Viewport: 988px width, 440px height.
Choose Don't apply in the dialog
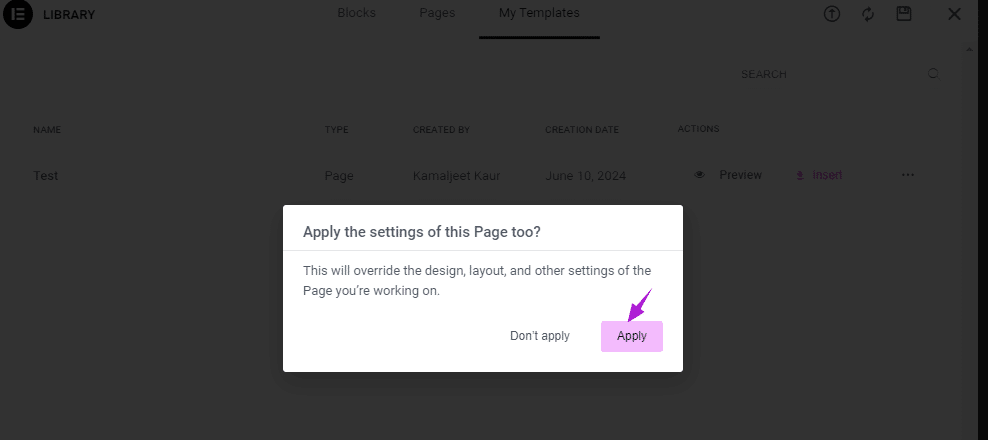click(x=540, y=336)
